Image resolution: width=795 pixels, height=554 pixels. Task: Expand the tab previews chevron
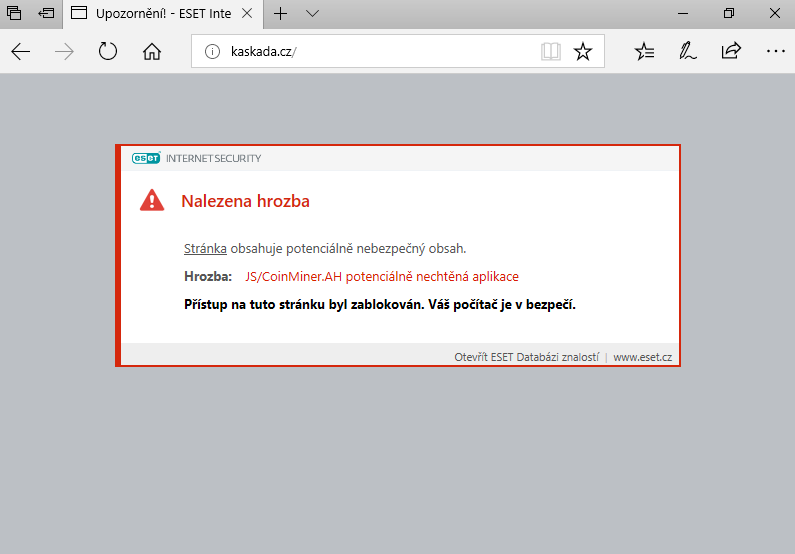pos(312,14)
